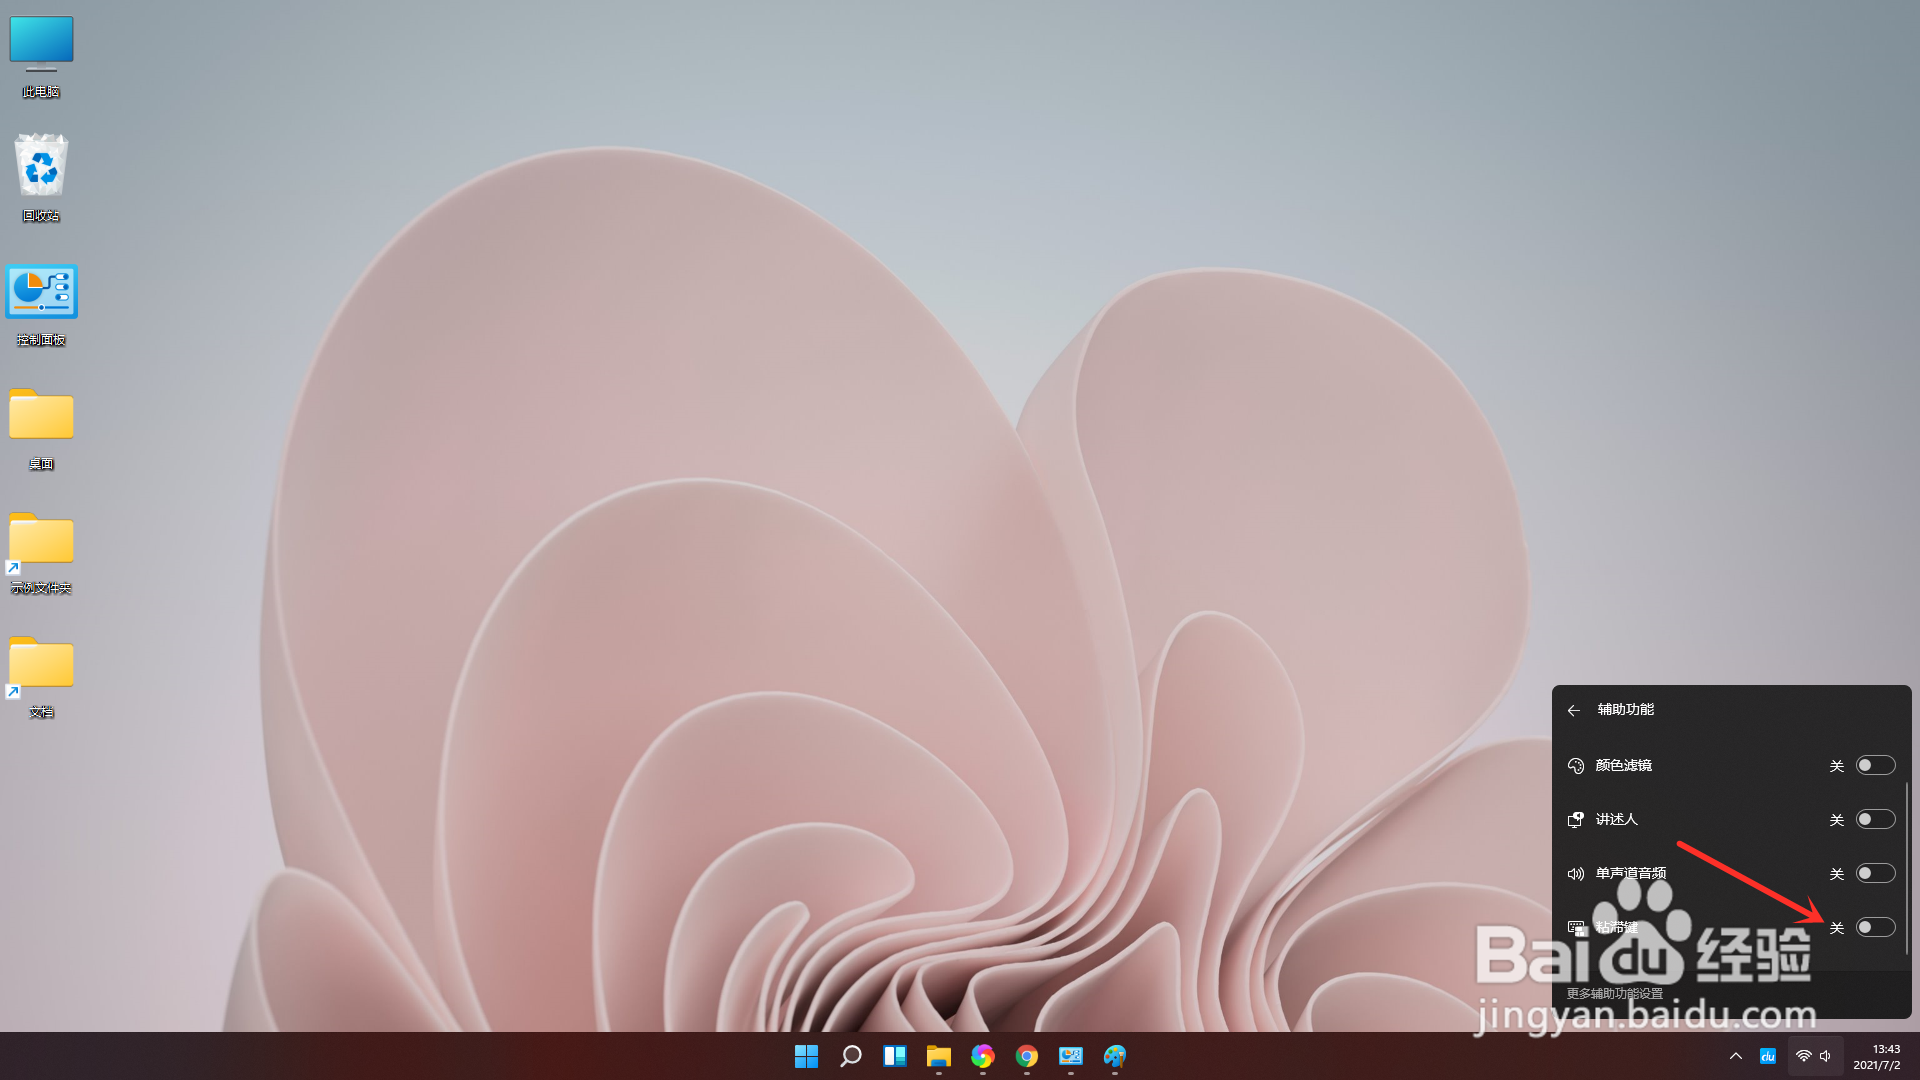Image resolution: width=1920 pixels, height=1080 pixels.
Task: Open the 更多辅助功能设置 link
Action: (1614, 993)
